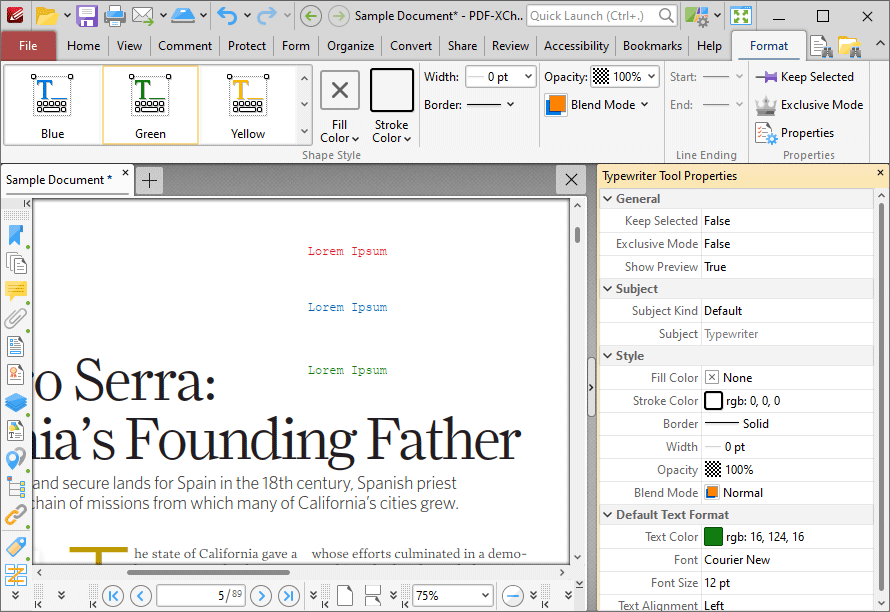Open the Links chain icon pane
Image resolution: width=890 pixels, height=612 pixels.
pyautogui.click(x=15, y=515)
